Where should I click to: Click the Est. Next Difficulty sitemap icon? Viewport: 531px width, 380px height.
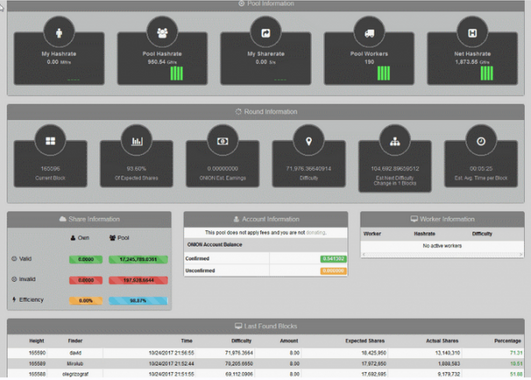pos(395,141)
